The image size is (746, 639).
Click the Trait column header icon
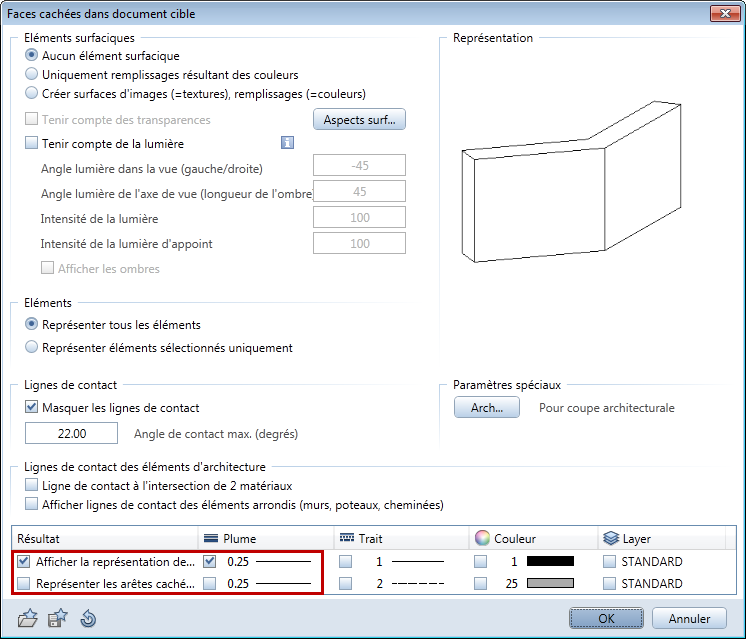347,538
